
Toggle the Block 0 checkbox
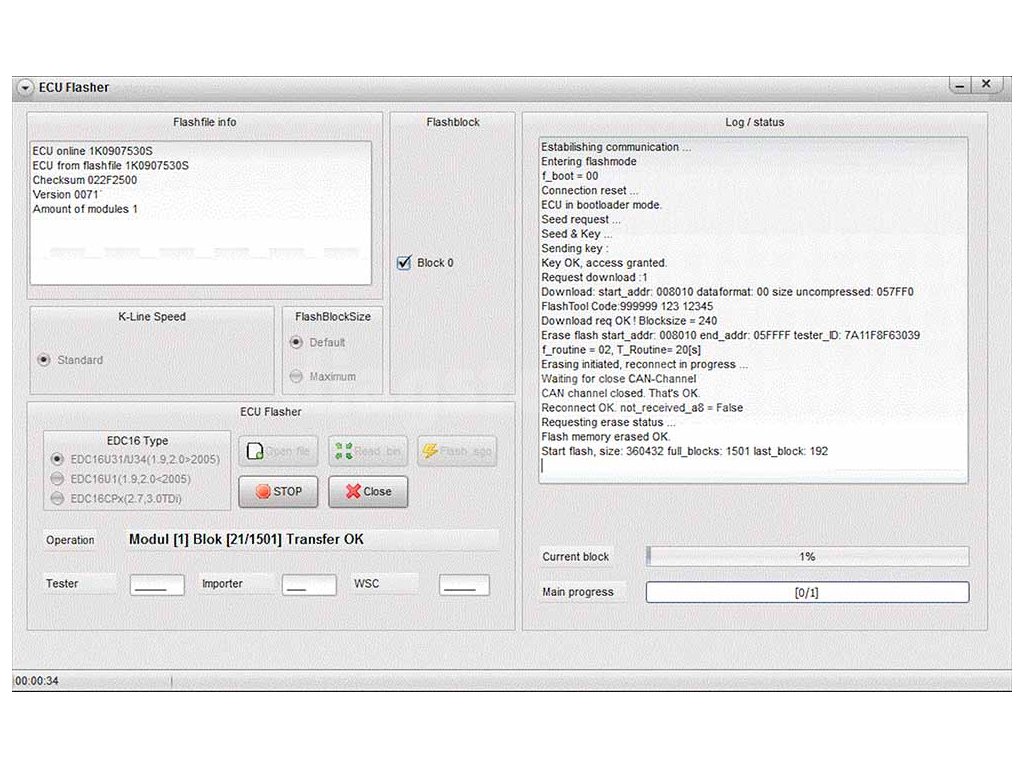[x=404, y=263]
